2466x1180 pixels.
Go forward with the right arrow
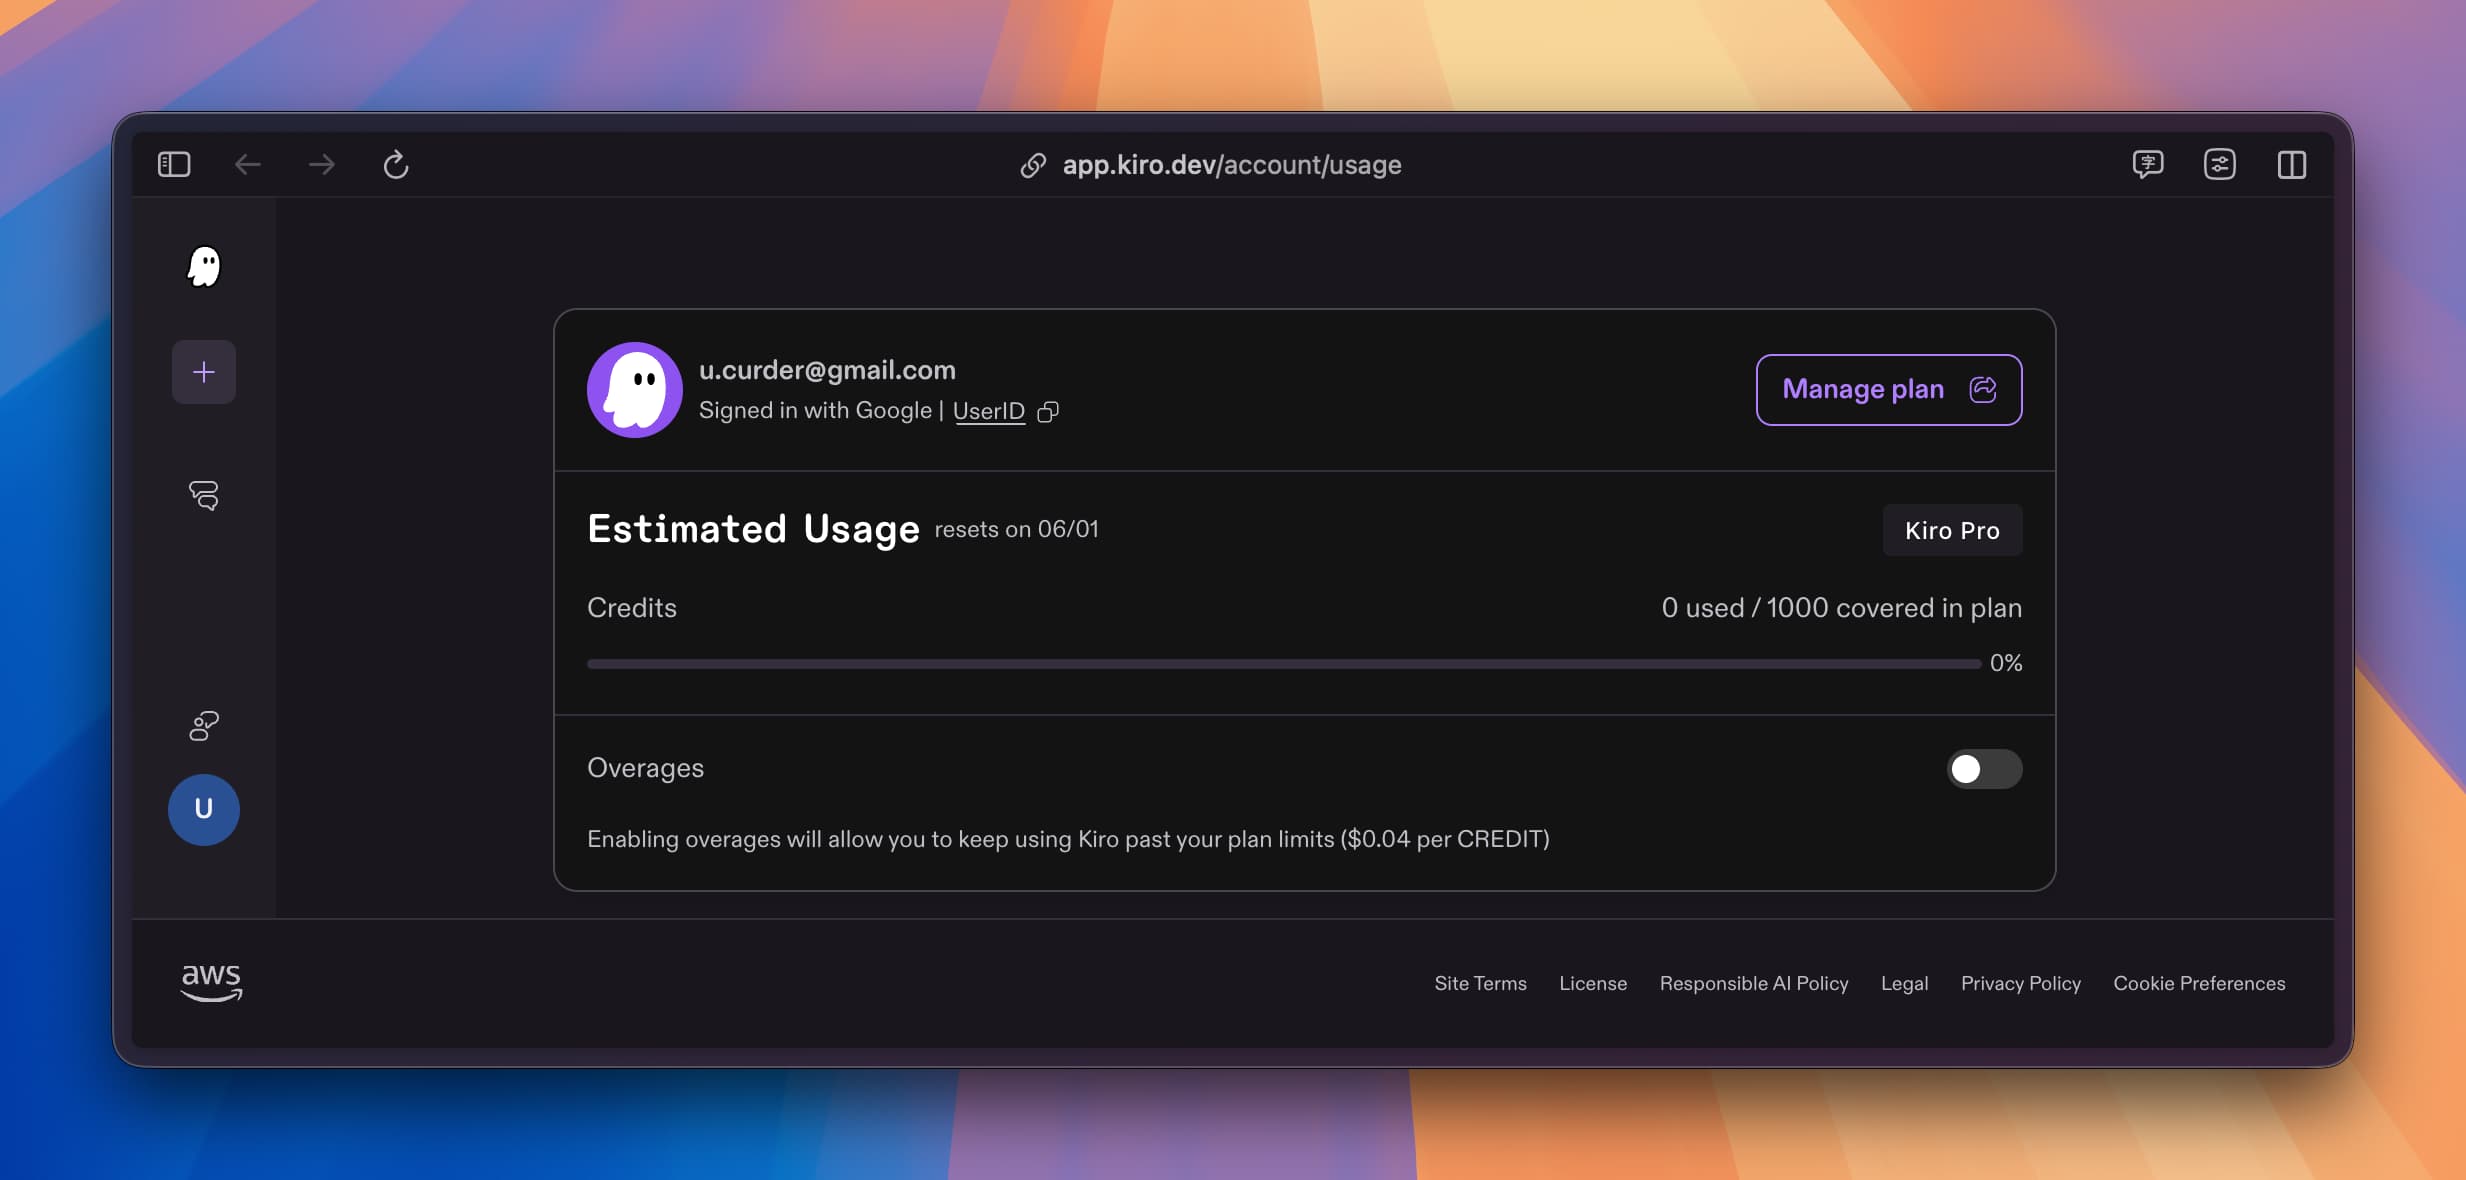[321, 164]
